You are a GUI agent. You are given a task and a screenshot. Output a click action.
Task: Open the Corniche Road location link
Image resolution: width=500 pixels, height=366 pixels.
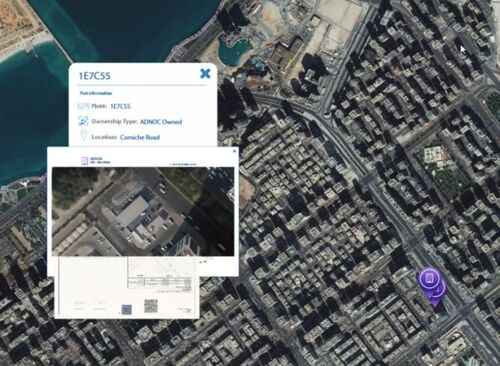click(x=140, y=137)
